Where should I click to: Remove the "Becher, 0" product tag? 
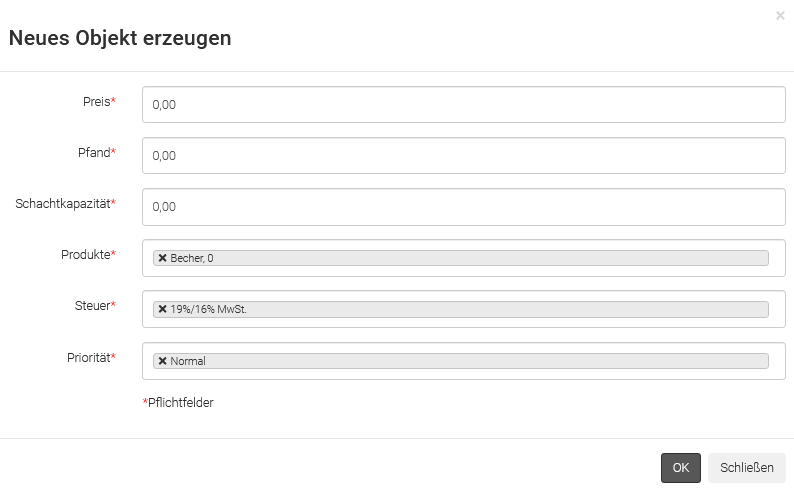162,258
